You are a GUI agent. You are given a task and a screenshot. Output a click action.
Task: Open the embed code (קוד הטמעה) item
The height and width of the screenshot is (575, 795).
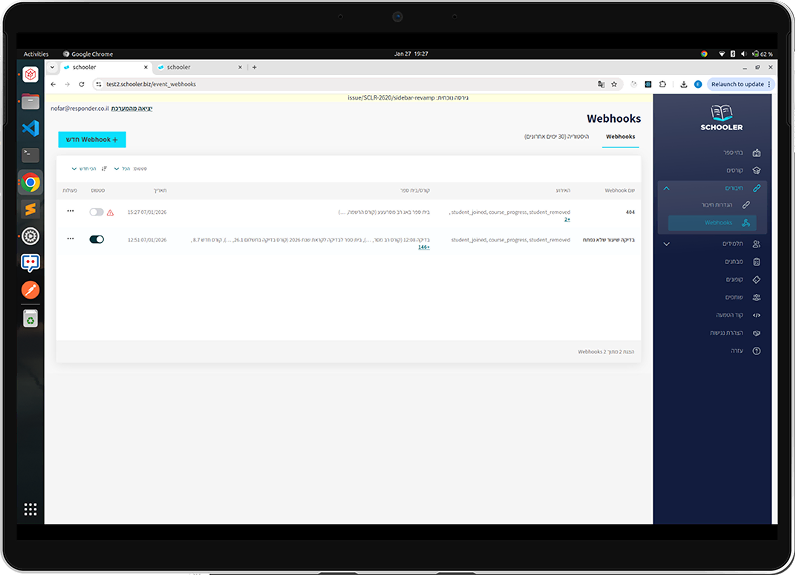coord(738,315)
